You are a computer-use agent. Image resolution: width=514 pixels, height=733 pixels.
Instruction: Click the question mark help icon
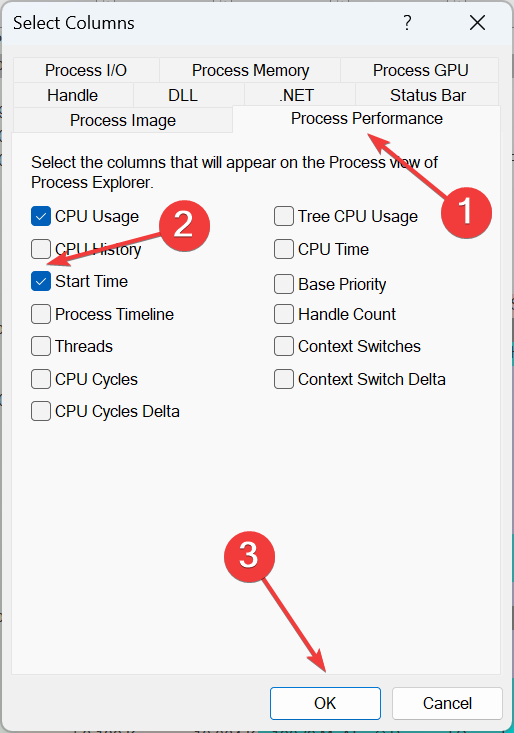[x=407, y=22]
